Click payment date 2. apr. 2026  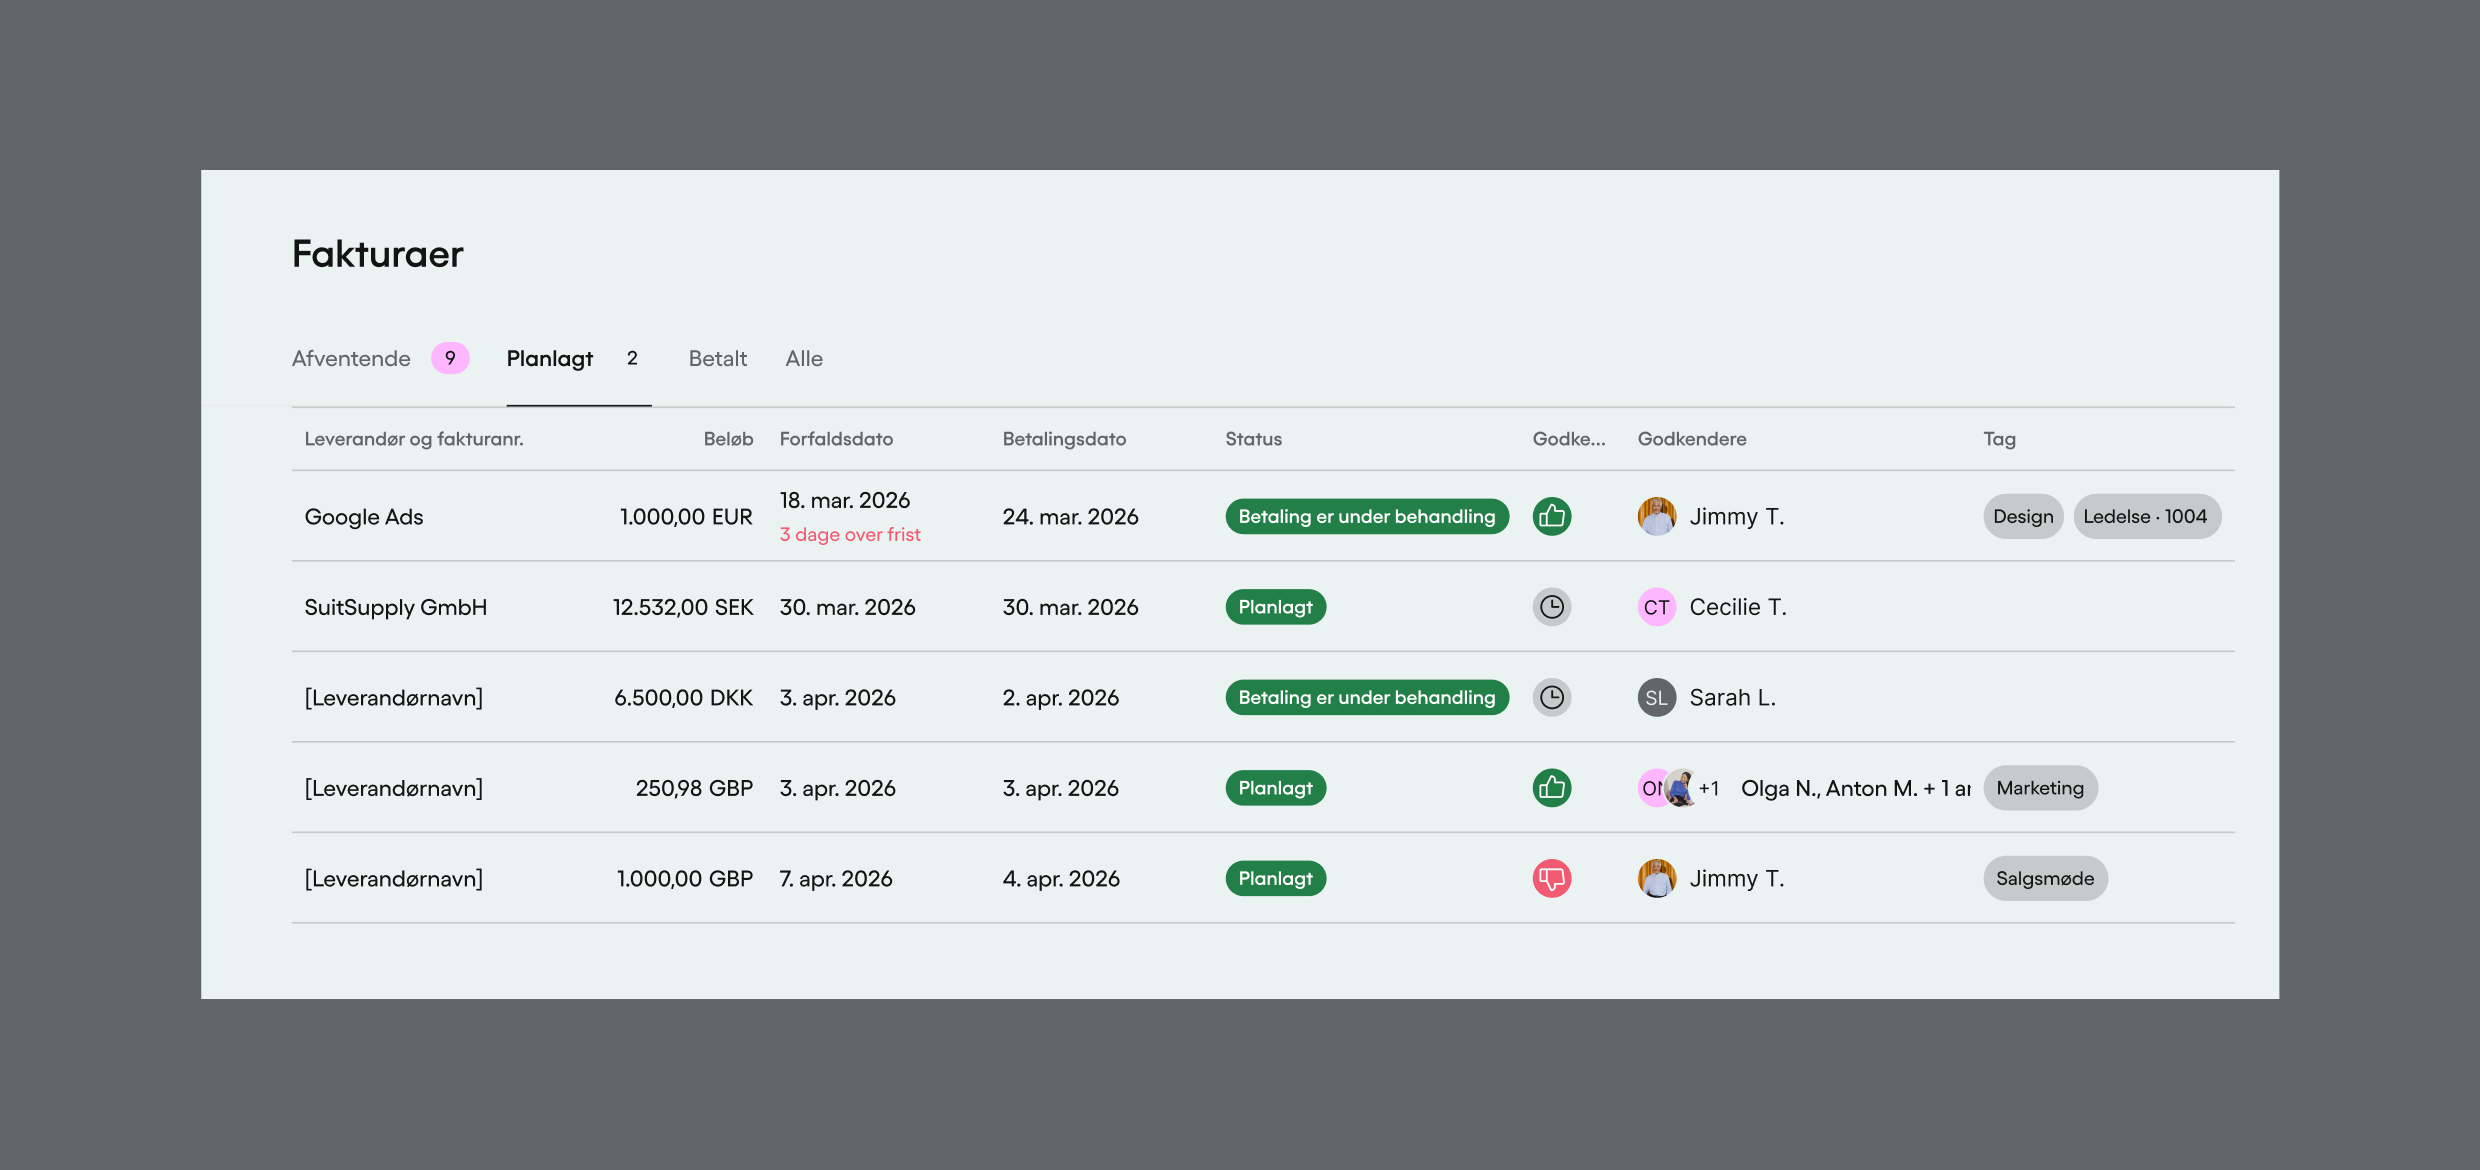point(1060,697)
